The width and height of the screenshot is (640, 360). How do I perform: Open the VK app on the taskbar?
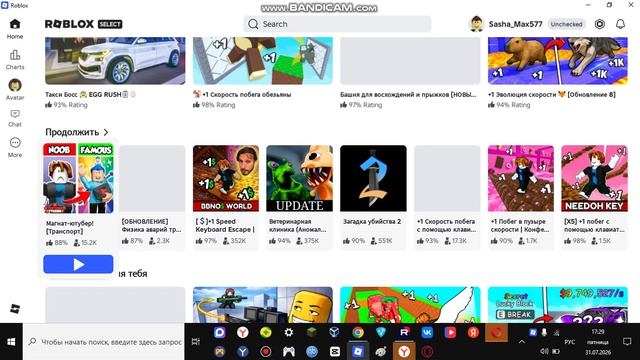[427, 333]
